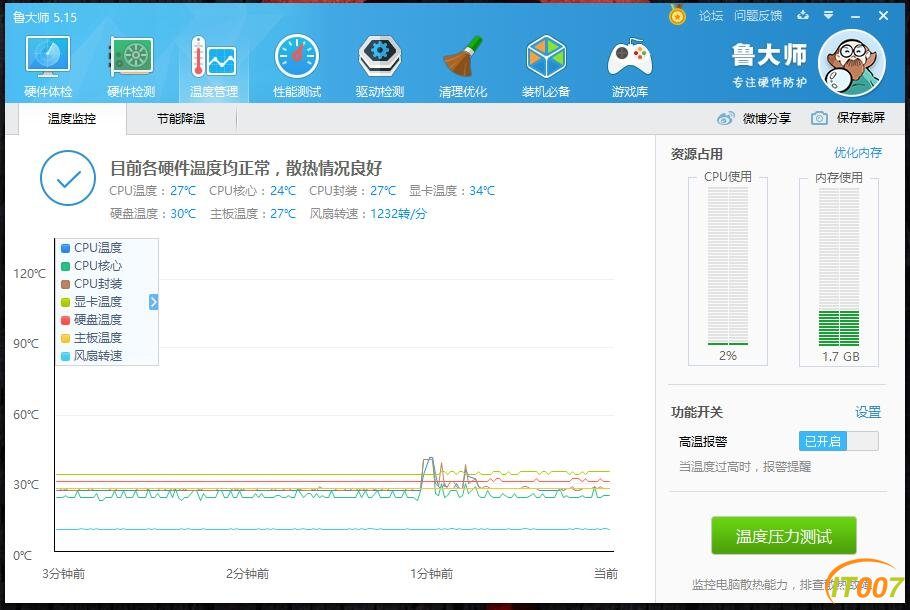Screen dimensions: 910x610
Task: Click the 当前 label on the time axis
Action: (x=606, y=573)
